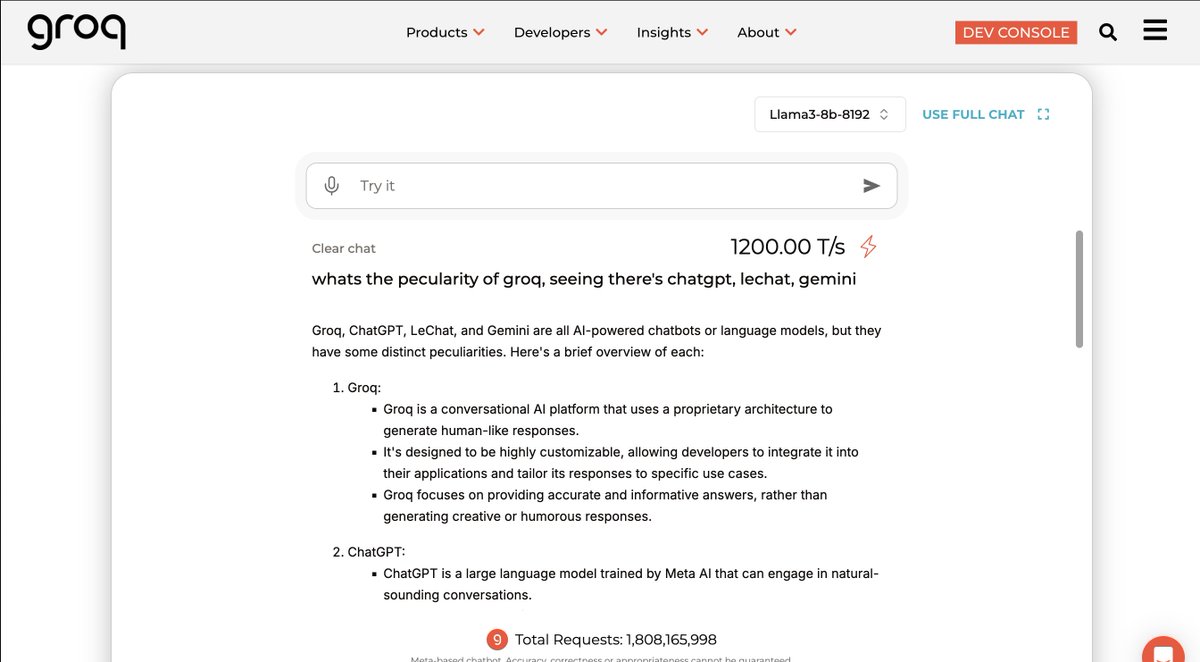
Task: Click the lightning bolt speed icon
Action: pos(868,246)
